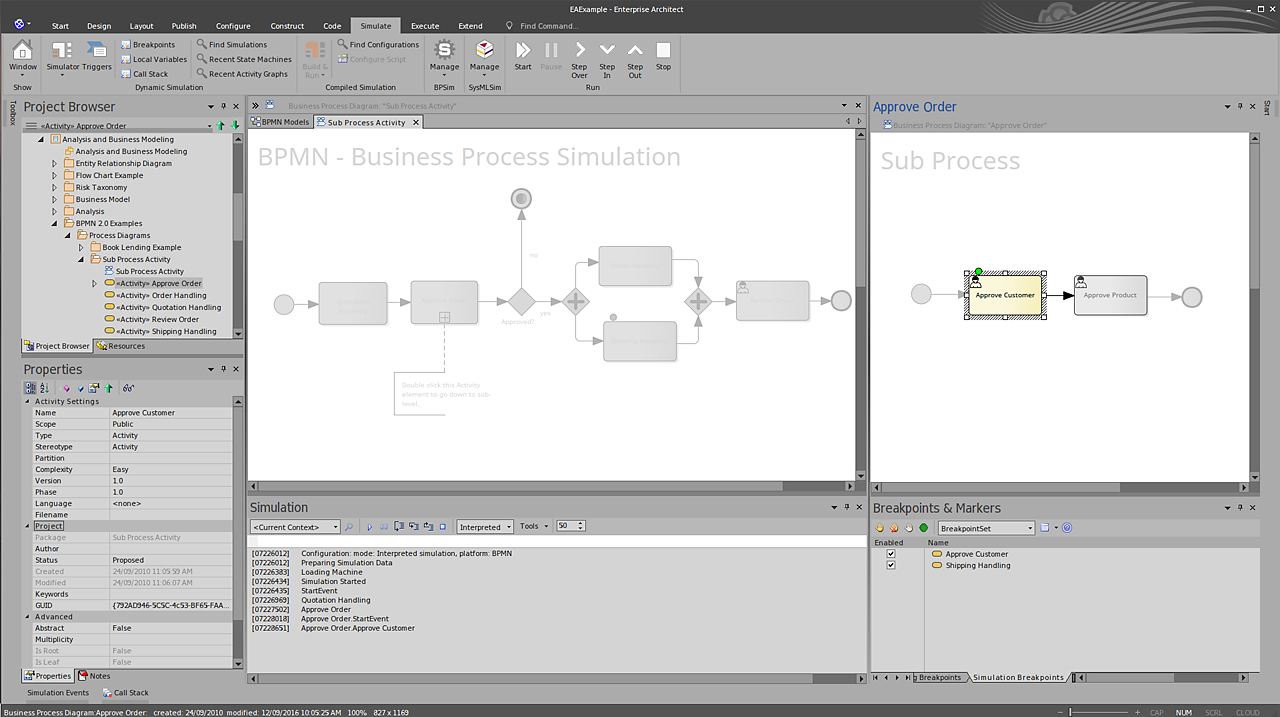Screen dimensions: 1280x717
Task: Open Recent State Machines
Action: point(243,59)
